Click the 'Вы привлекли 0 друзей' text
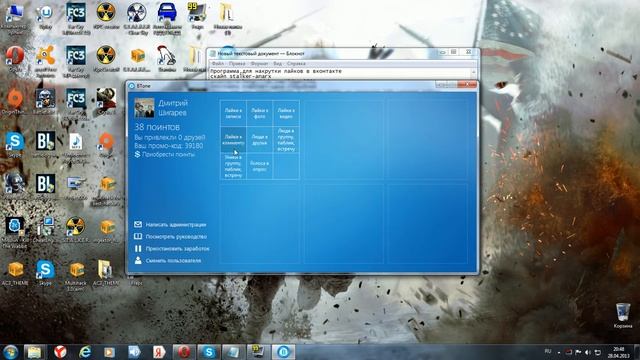Image resolution: width=640 pixels, height=360 pixels. (x=170, y=137)
